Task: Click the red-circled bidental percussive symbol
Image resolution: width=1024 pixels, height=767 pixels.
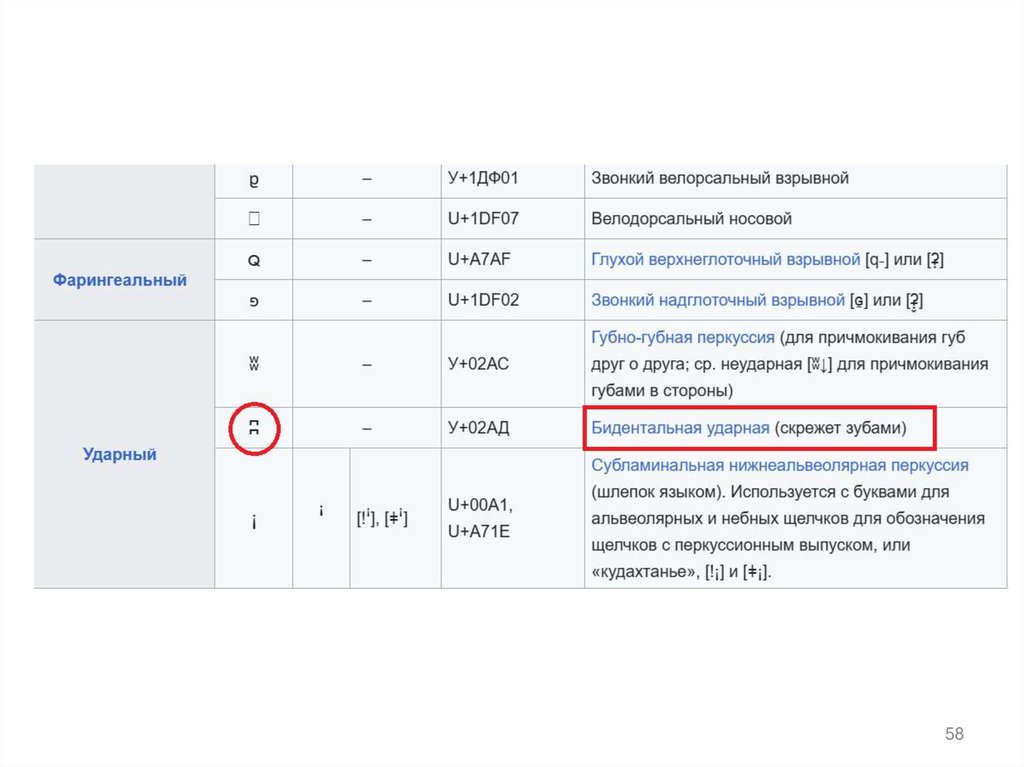Action: pyautogui.click(x=254, y=428)
